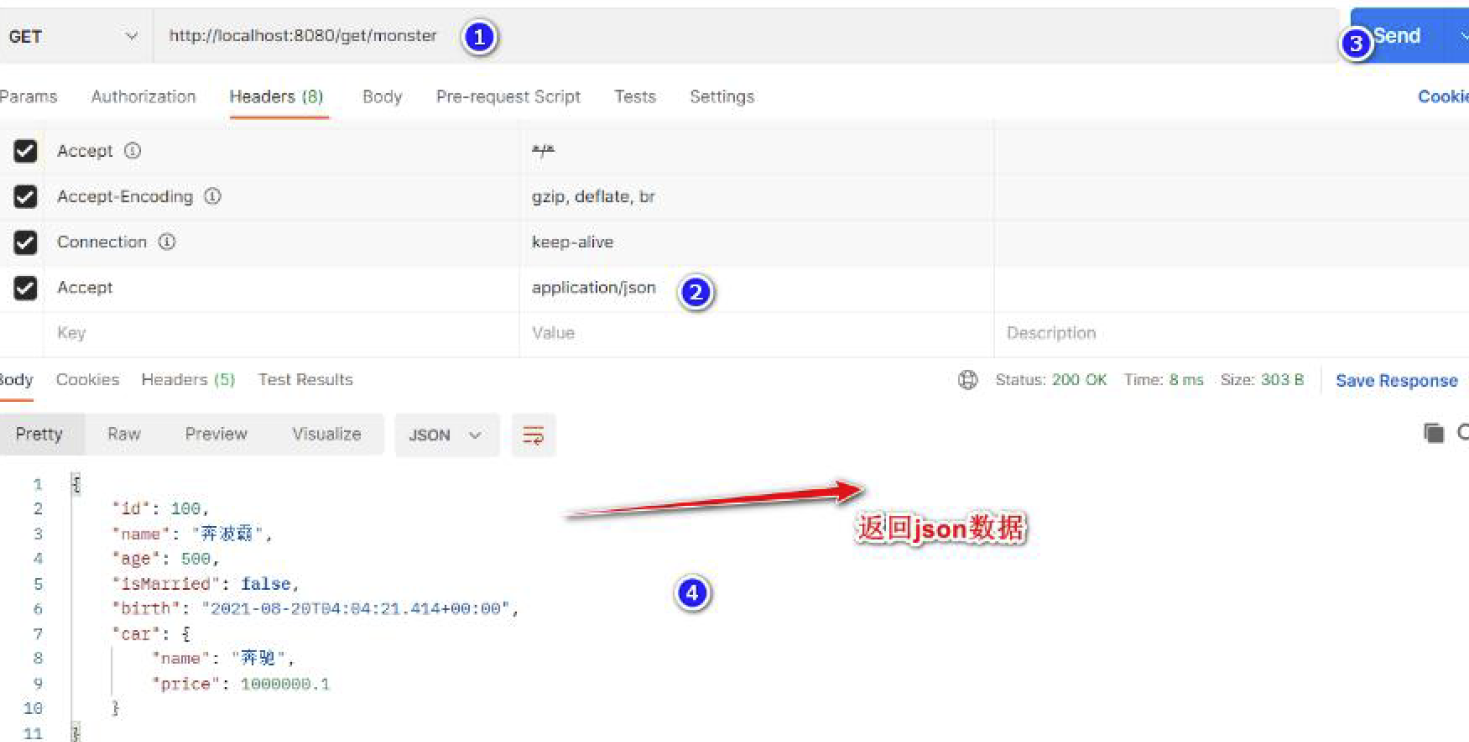Click the empty Key field in new header row
This screenshot has height=742, width=1469.
coord(280,333)
